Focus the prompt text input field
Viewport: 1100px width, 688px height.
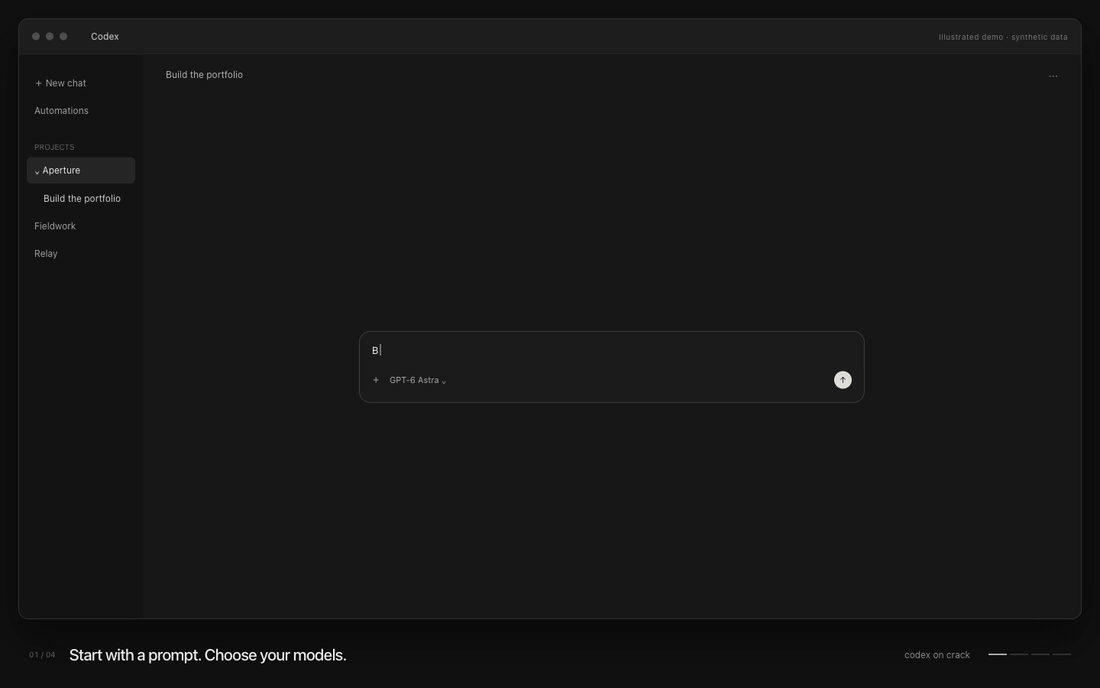[610, 350]
